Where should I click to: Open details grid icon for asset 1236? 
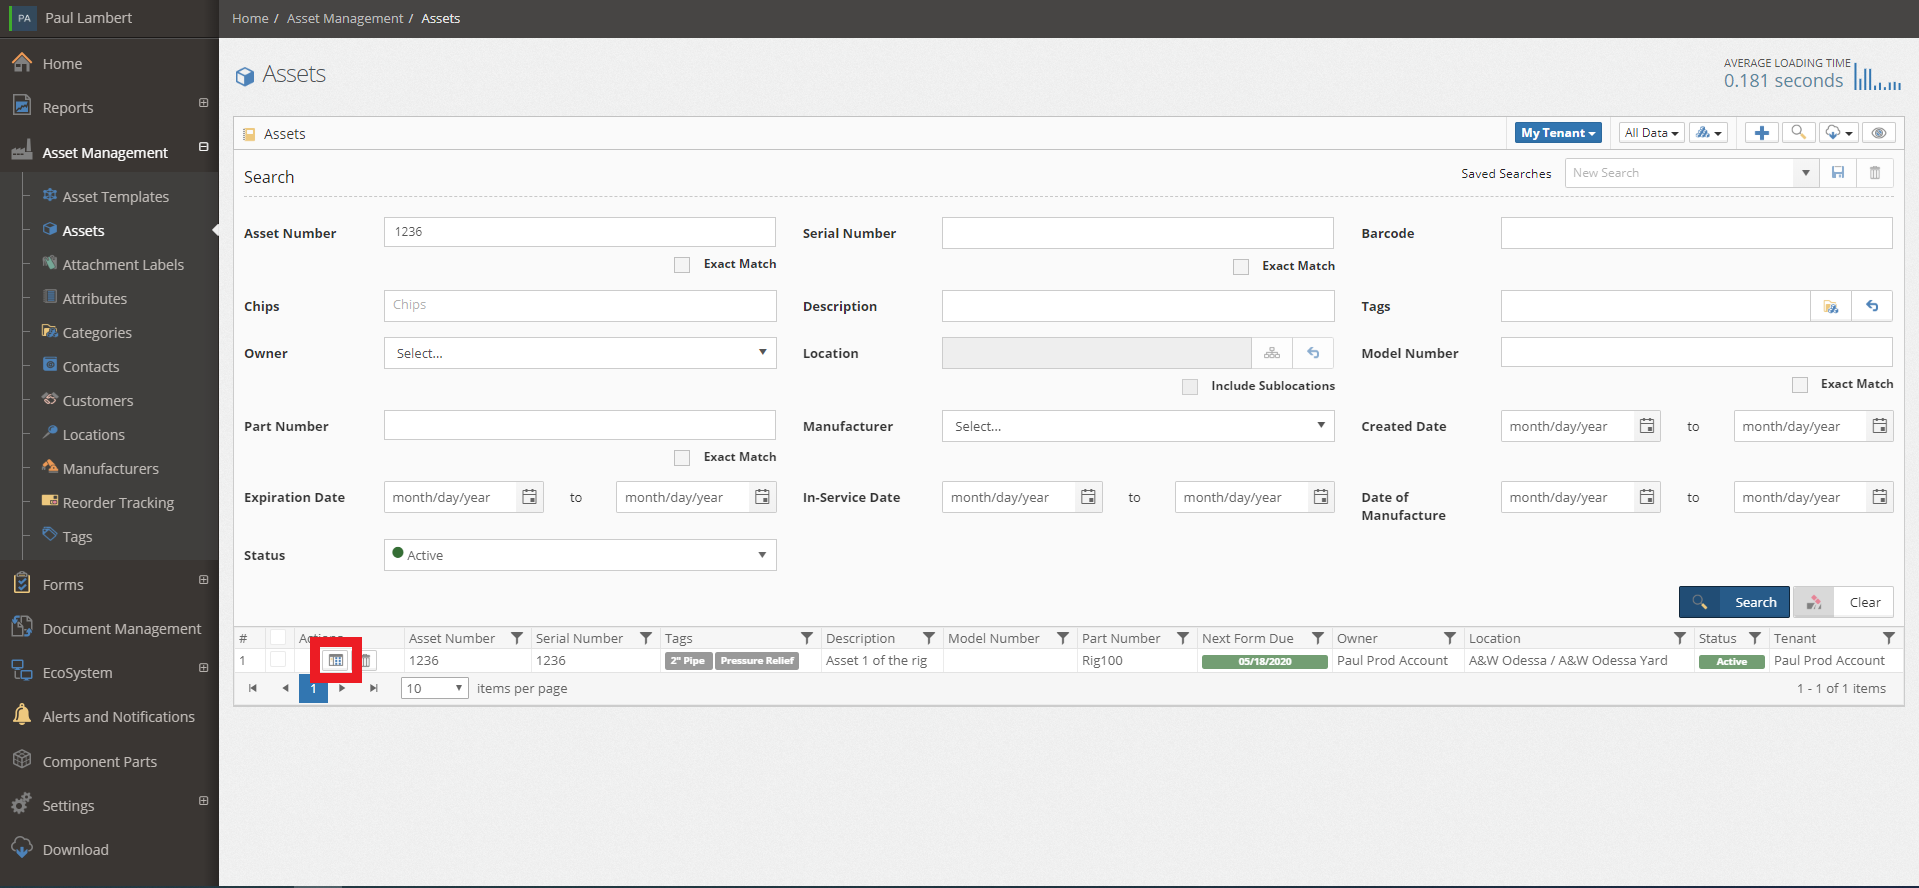click(336, 660)
